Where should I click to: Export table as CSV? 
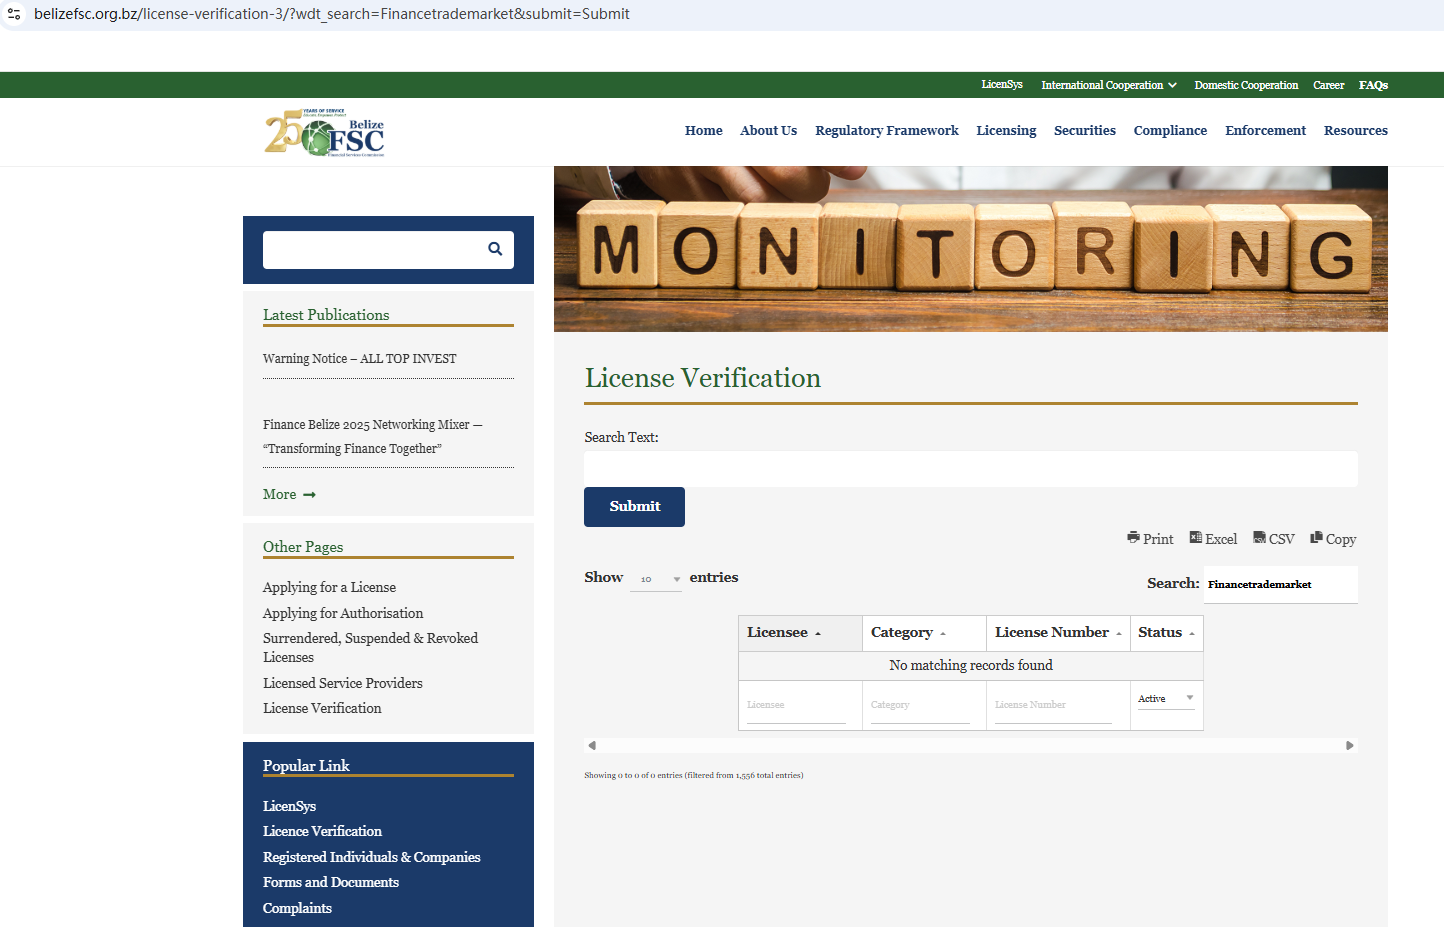1273,538
